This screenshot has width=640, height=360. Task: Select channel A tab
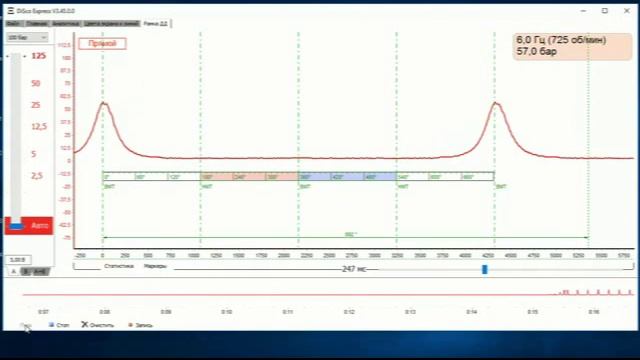tap(13, 271)
